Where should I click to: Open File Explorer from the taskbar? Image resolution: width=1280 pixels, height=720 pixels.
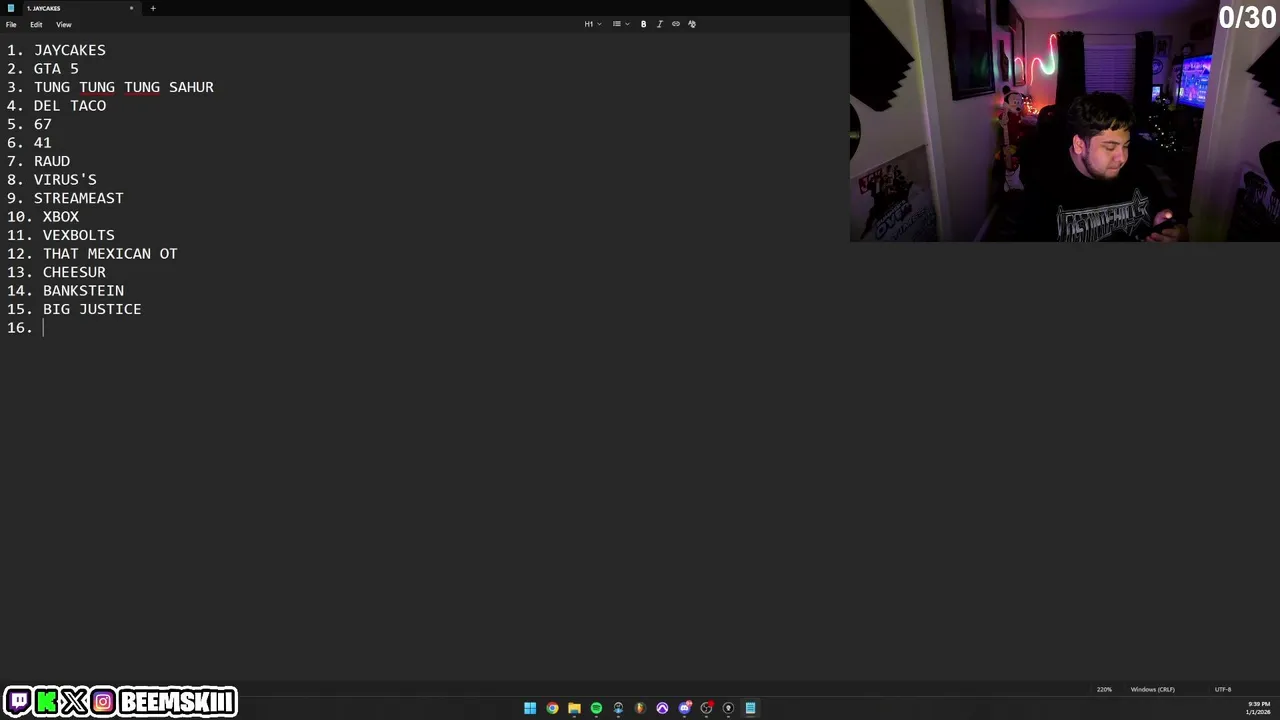[x=574, y=708]
